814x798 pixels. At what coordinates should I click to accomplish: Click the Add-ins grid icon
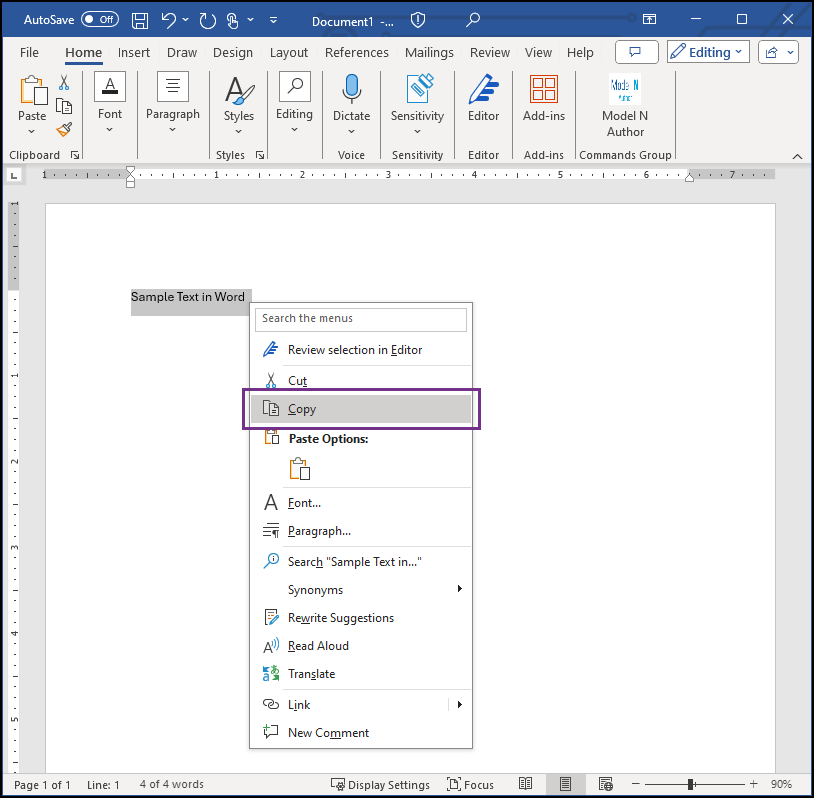[544, 89]
